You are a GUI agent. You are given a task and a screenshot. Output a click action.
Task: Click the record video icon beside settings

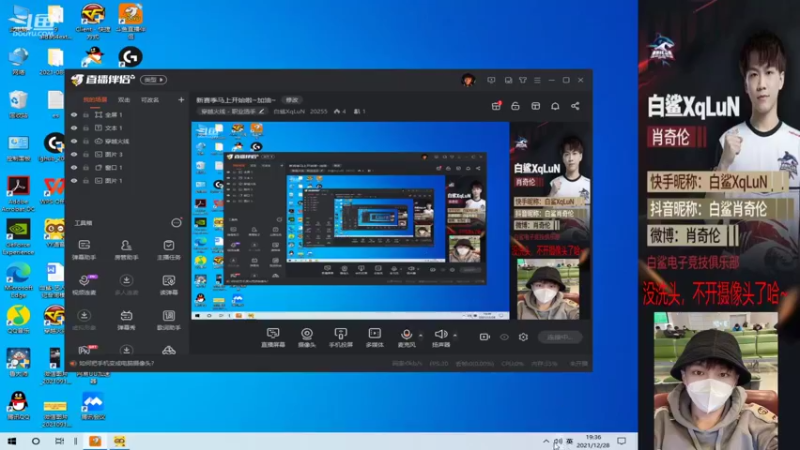485,337
